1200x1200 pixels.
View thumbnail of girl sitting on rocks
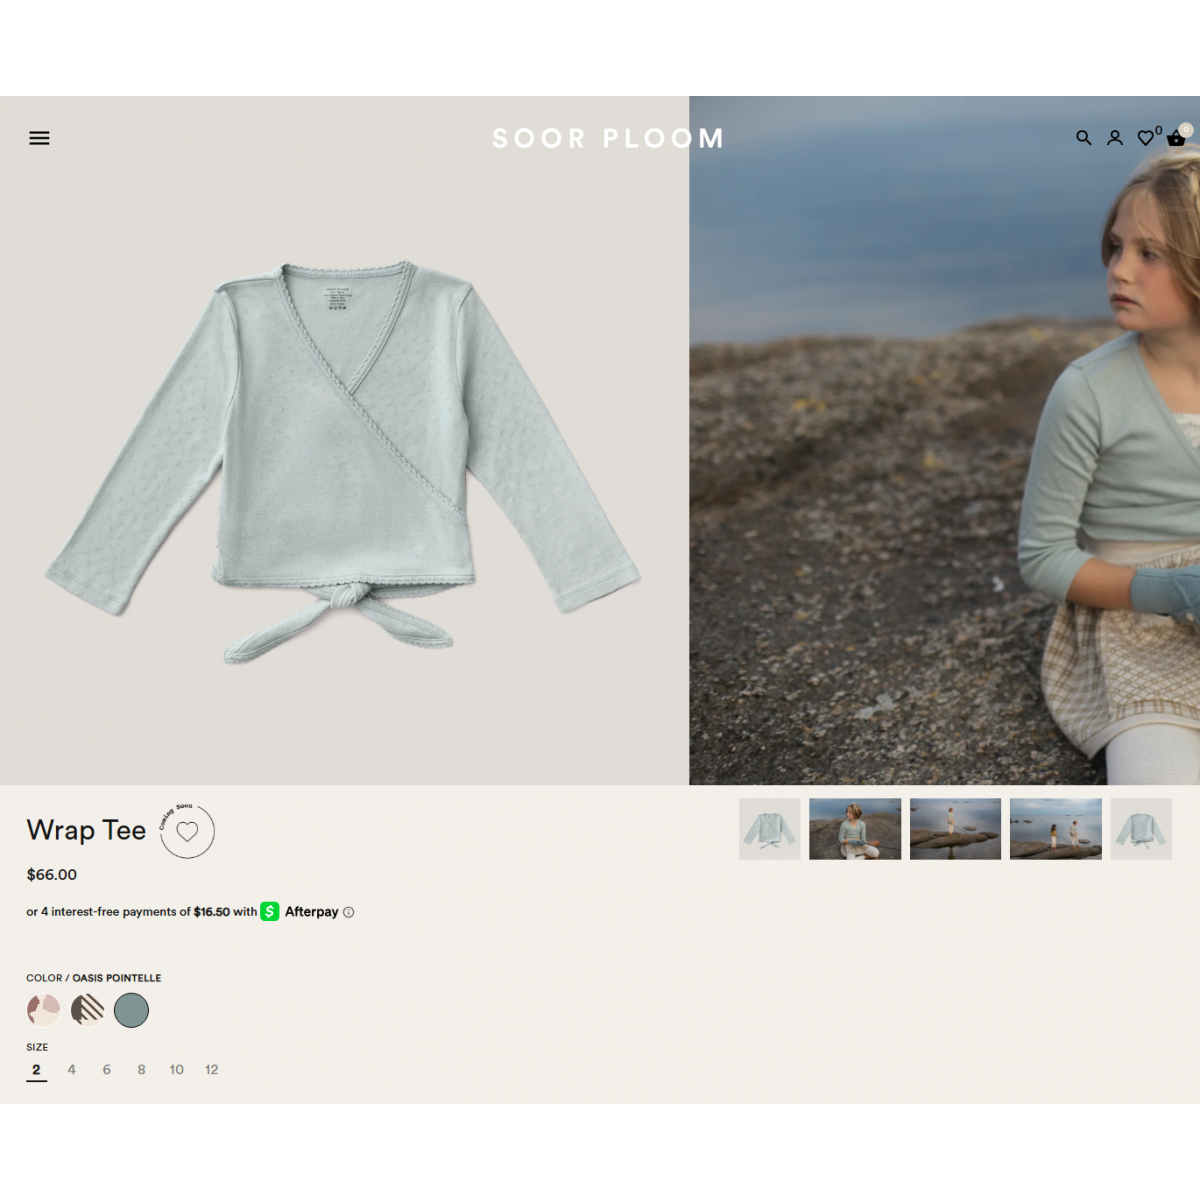click(854, 829)
